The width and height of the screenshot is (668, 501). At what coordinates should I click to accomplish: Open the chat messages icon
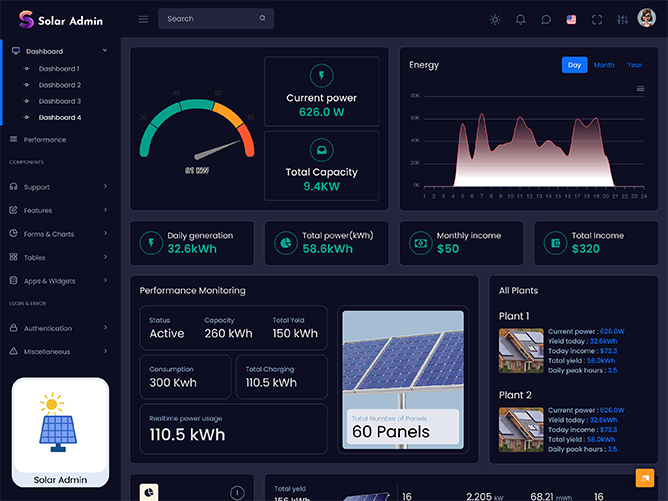click(x=546, y=19)
